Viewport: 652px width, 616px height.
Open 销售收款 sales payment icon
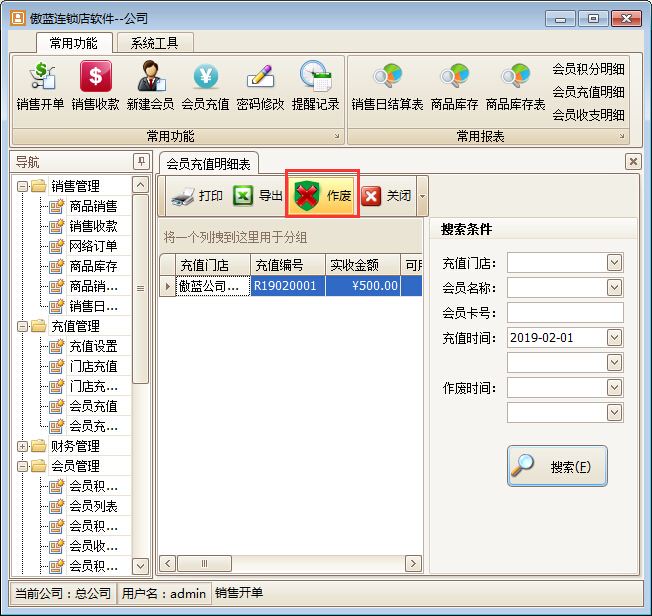coord(95,86)
